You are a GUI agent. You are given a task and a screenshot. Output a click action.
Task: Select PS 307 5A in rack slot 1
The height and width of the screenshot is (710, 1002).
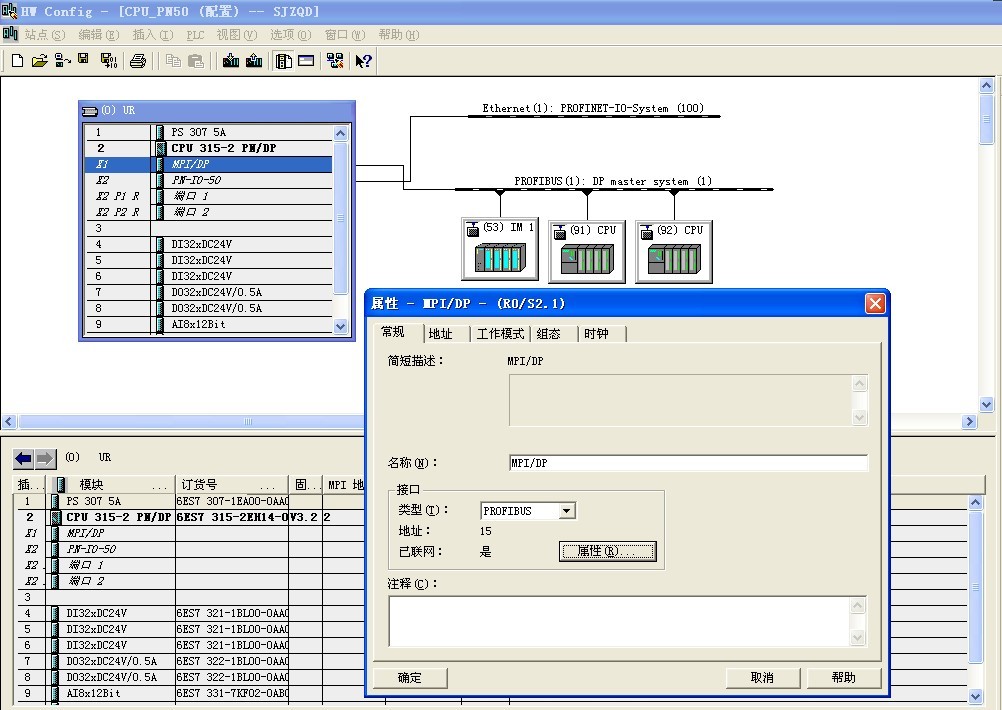[x=210, y=132]
